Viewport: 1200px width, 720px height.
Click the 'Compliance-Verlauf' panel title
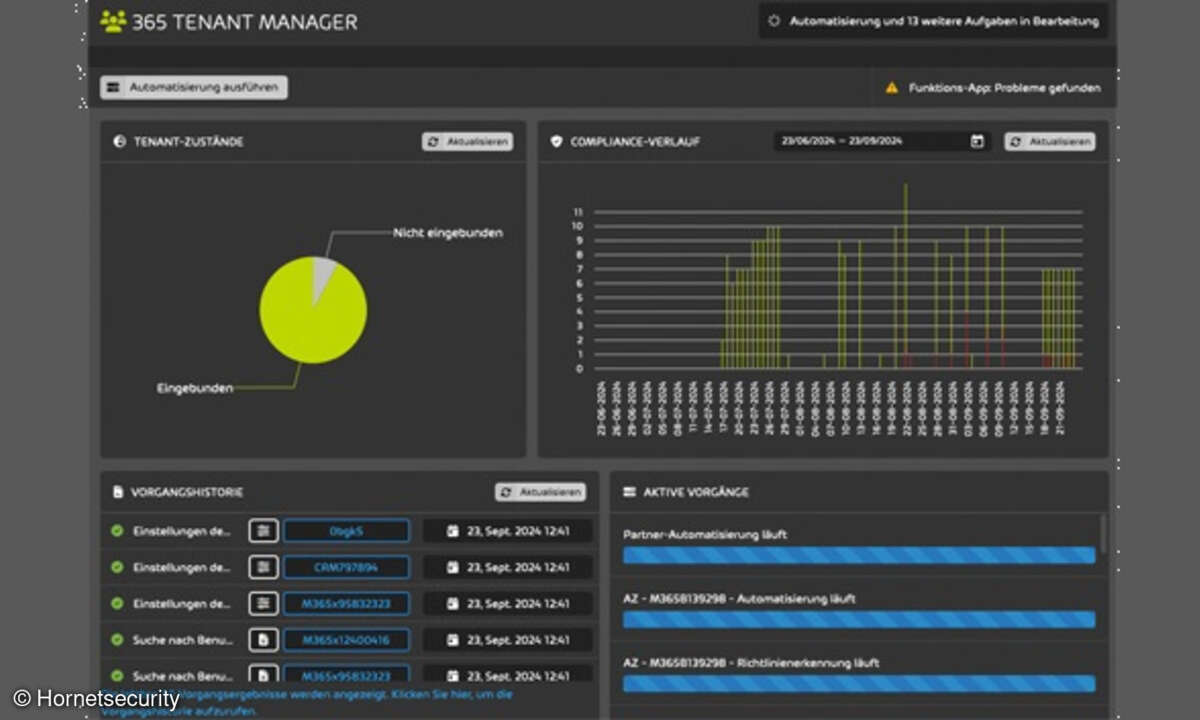(x=635, y=142)
